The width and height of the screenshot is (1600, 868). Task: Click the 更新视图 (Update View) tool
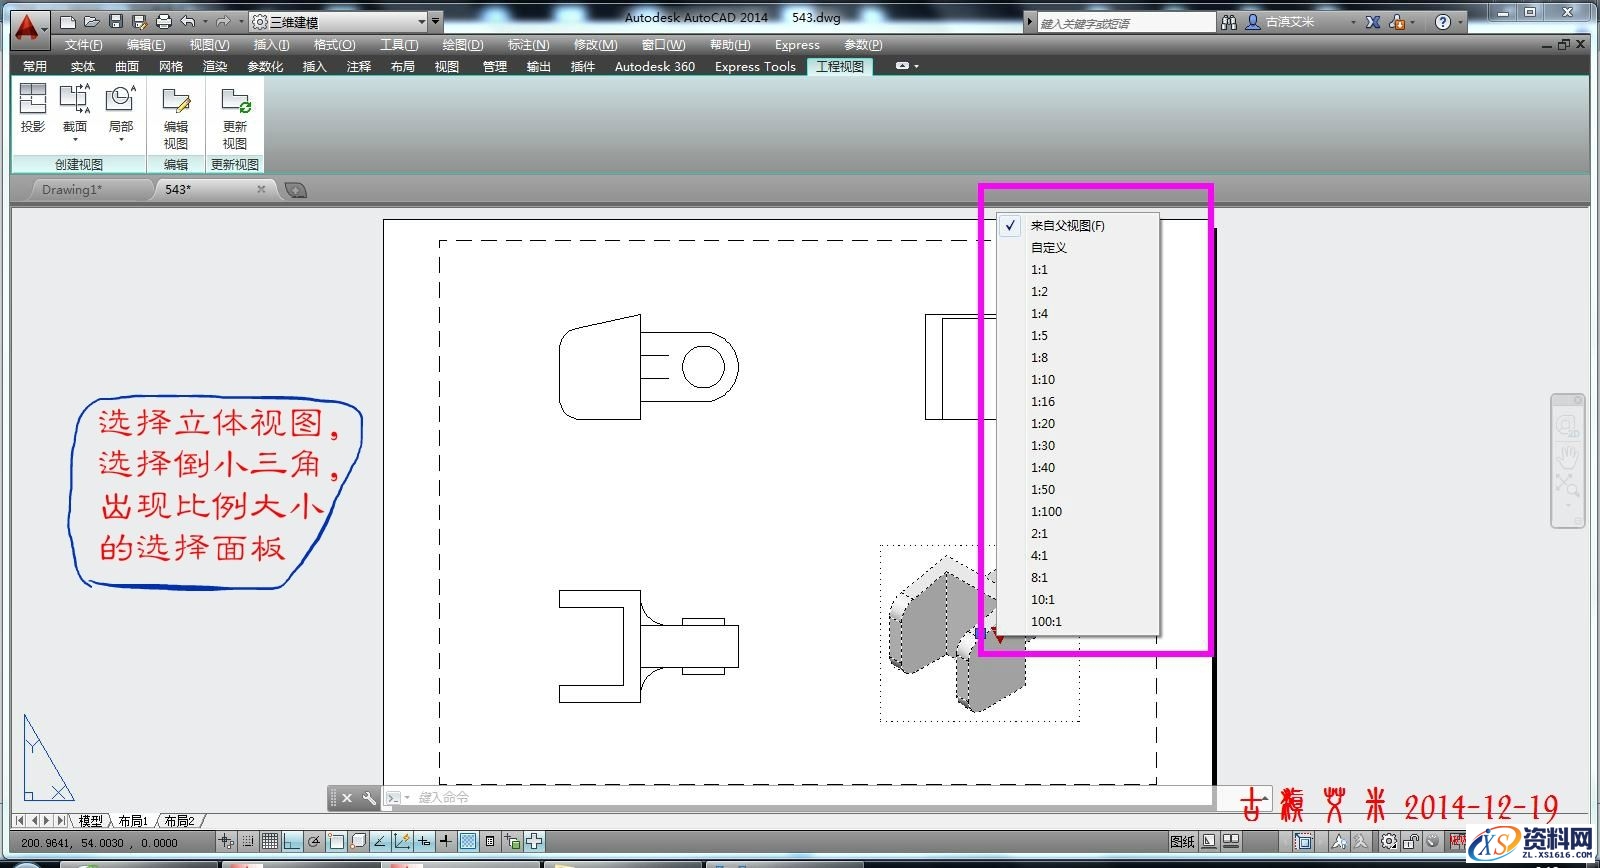235,116
